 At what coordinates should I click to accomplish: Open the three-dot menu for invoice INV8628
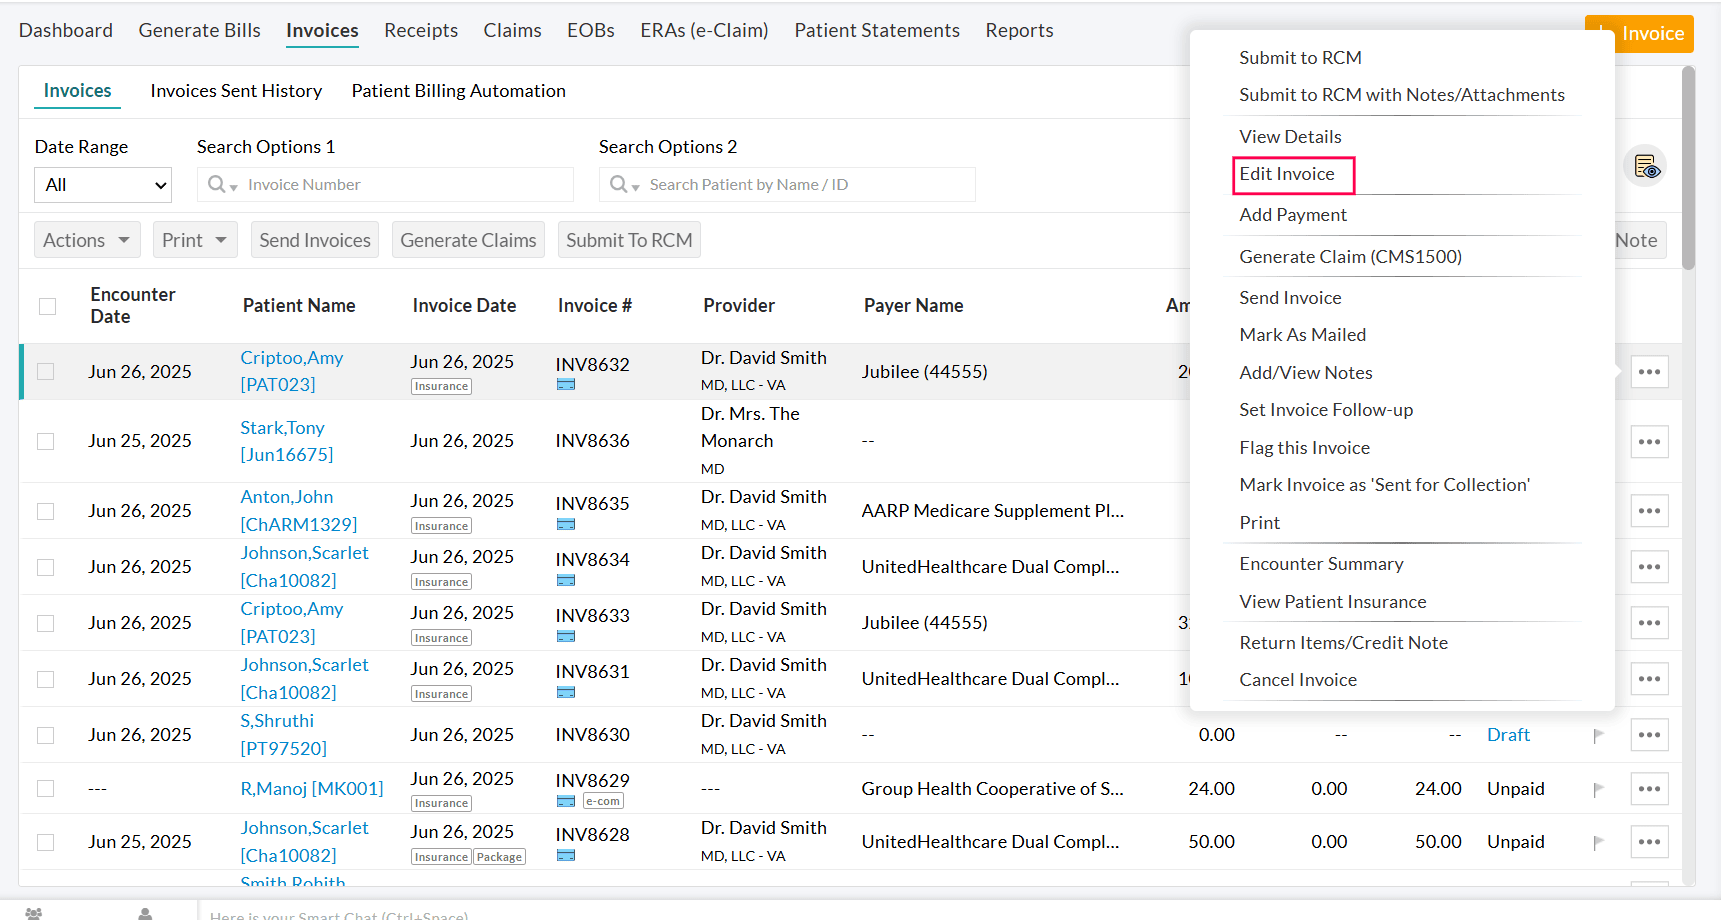(1649, 842)
